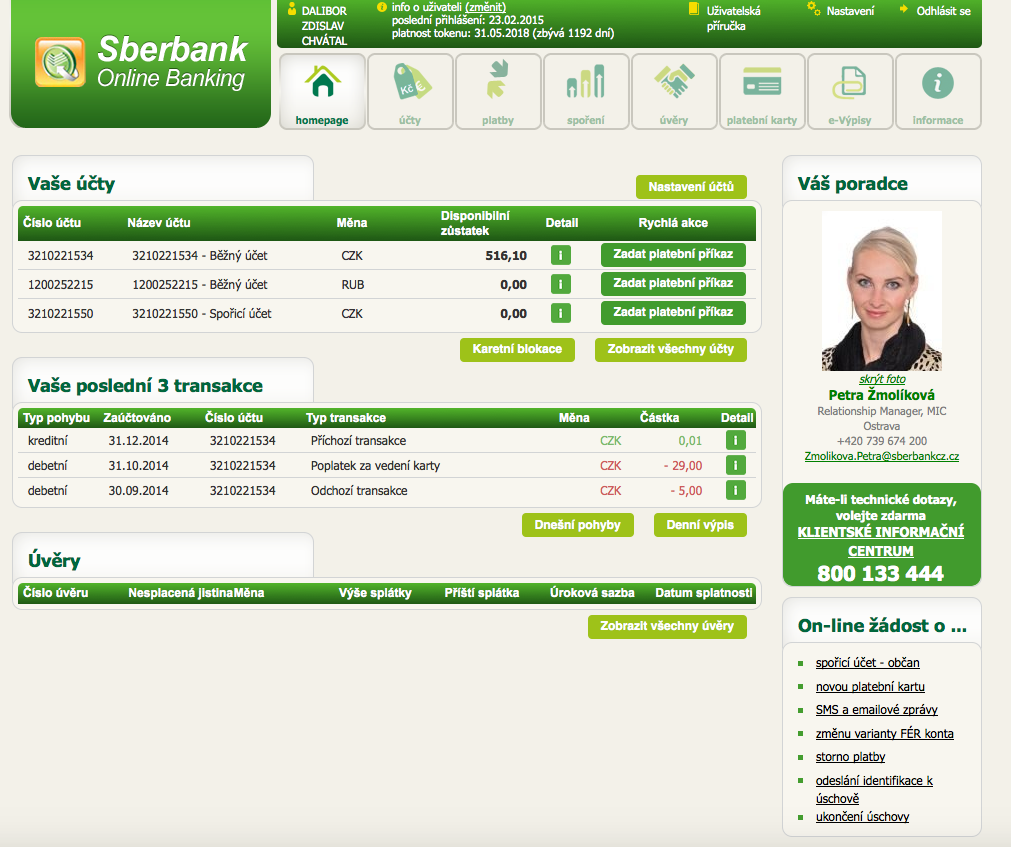This screenshot has width=1011, height=847.
Task: Click 'změnu varianty FÉR konta' link
Action: [885, 734]
